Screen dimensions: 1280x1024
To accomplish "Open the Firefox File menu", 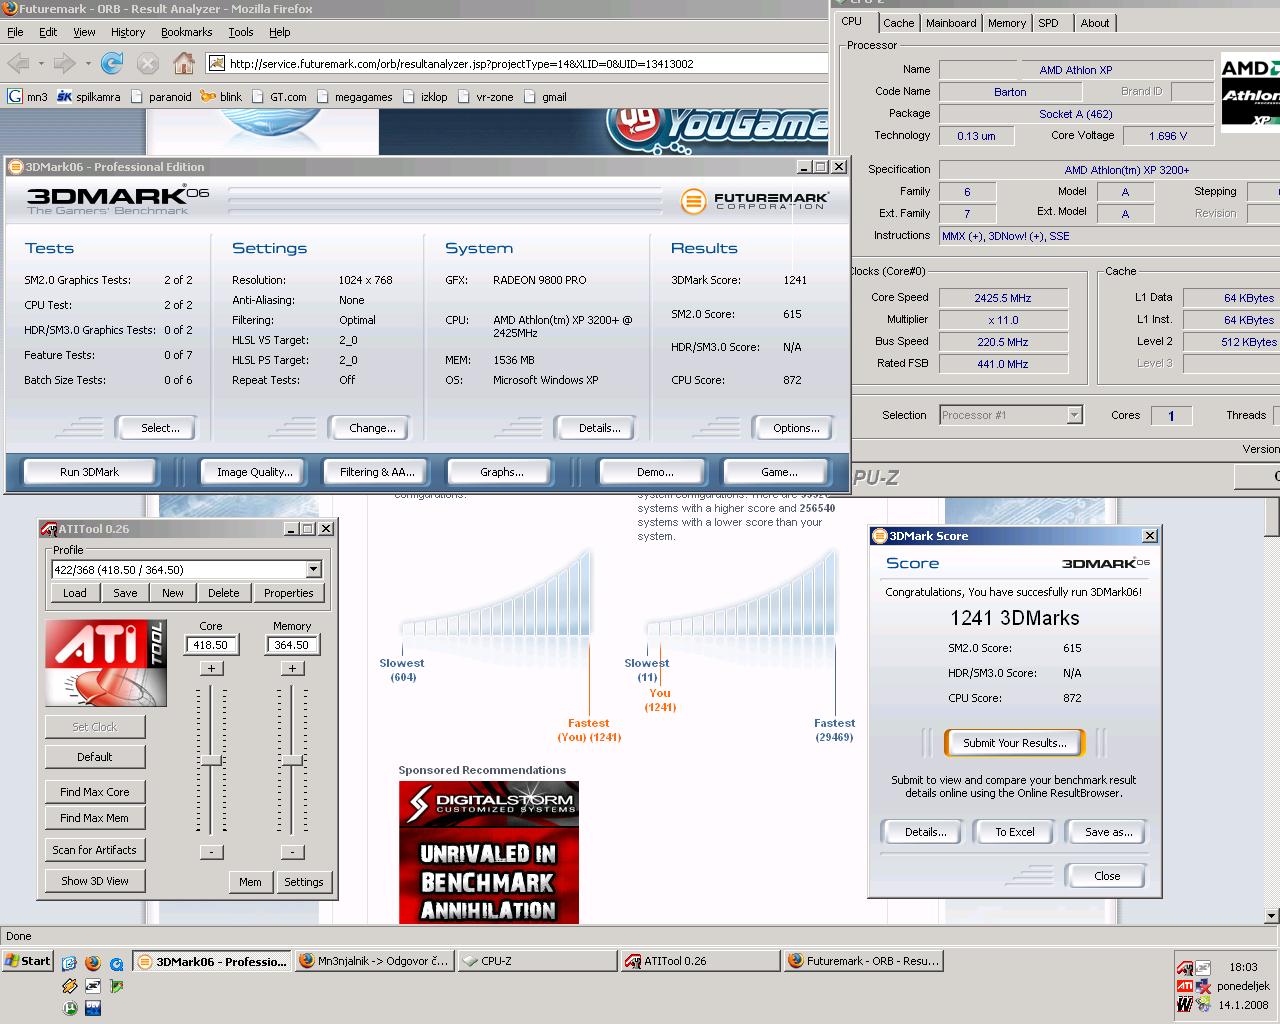I will (x=15, y=32).
